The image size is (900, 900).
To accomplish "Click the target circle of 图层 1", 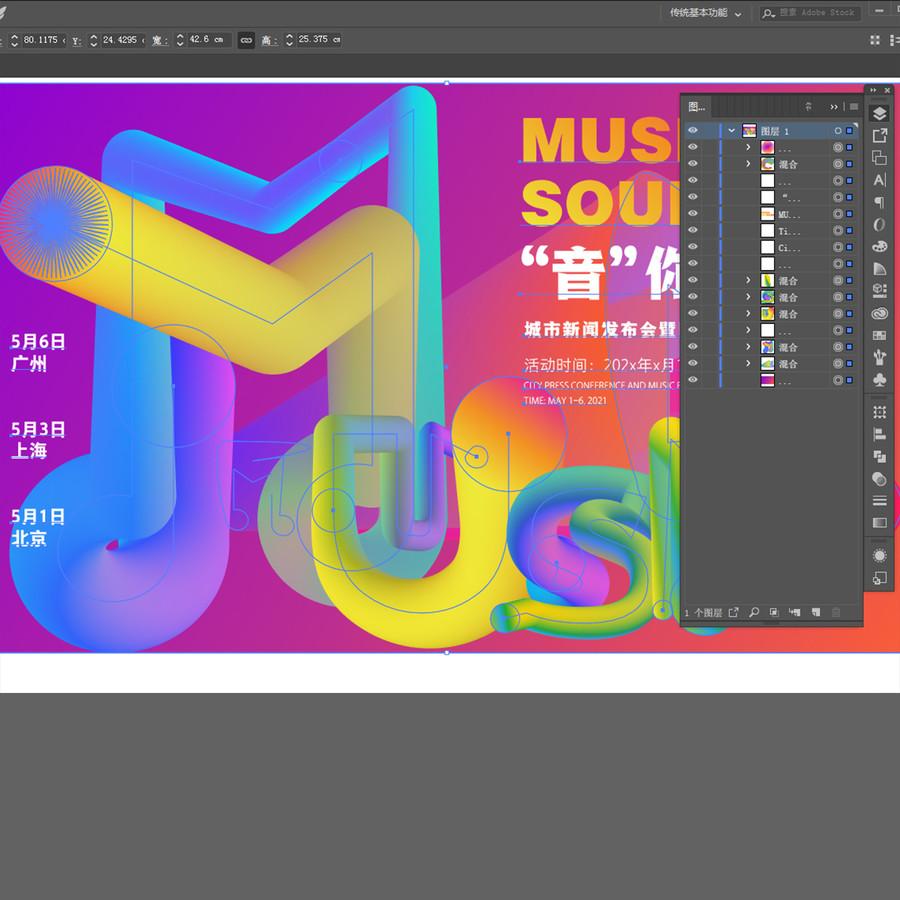I will tap(838, 131).
